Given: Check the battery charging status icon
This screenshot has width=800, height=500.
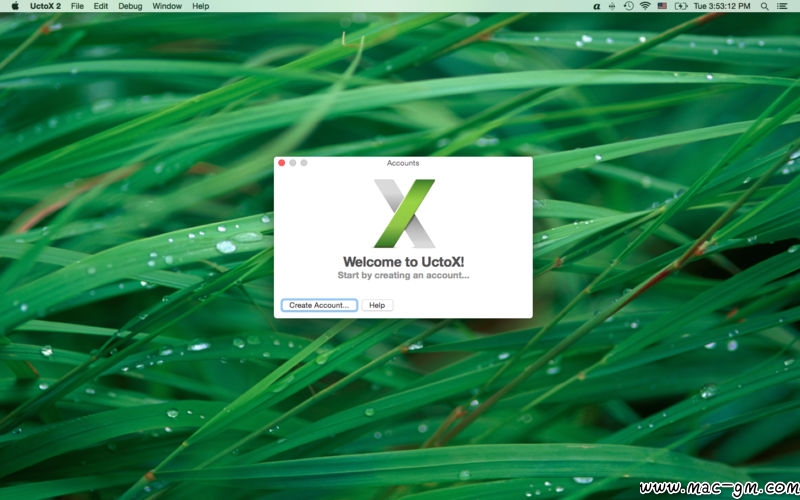Looking at the screenshot, I should point(681,6).
